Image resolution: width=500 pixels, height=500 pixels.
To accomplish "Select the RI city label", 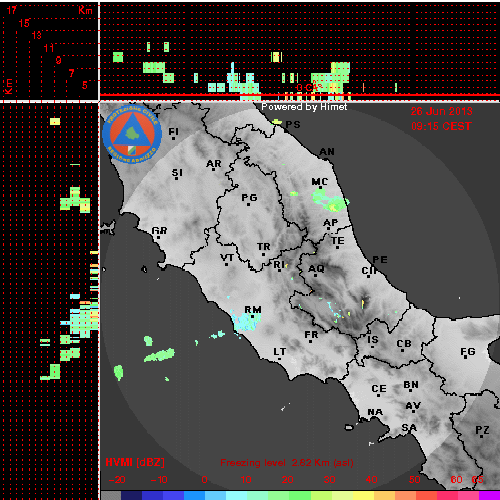I will [279, 264].
